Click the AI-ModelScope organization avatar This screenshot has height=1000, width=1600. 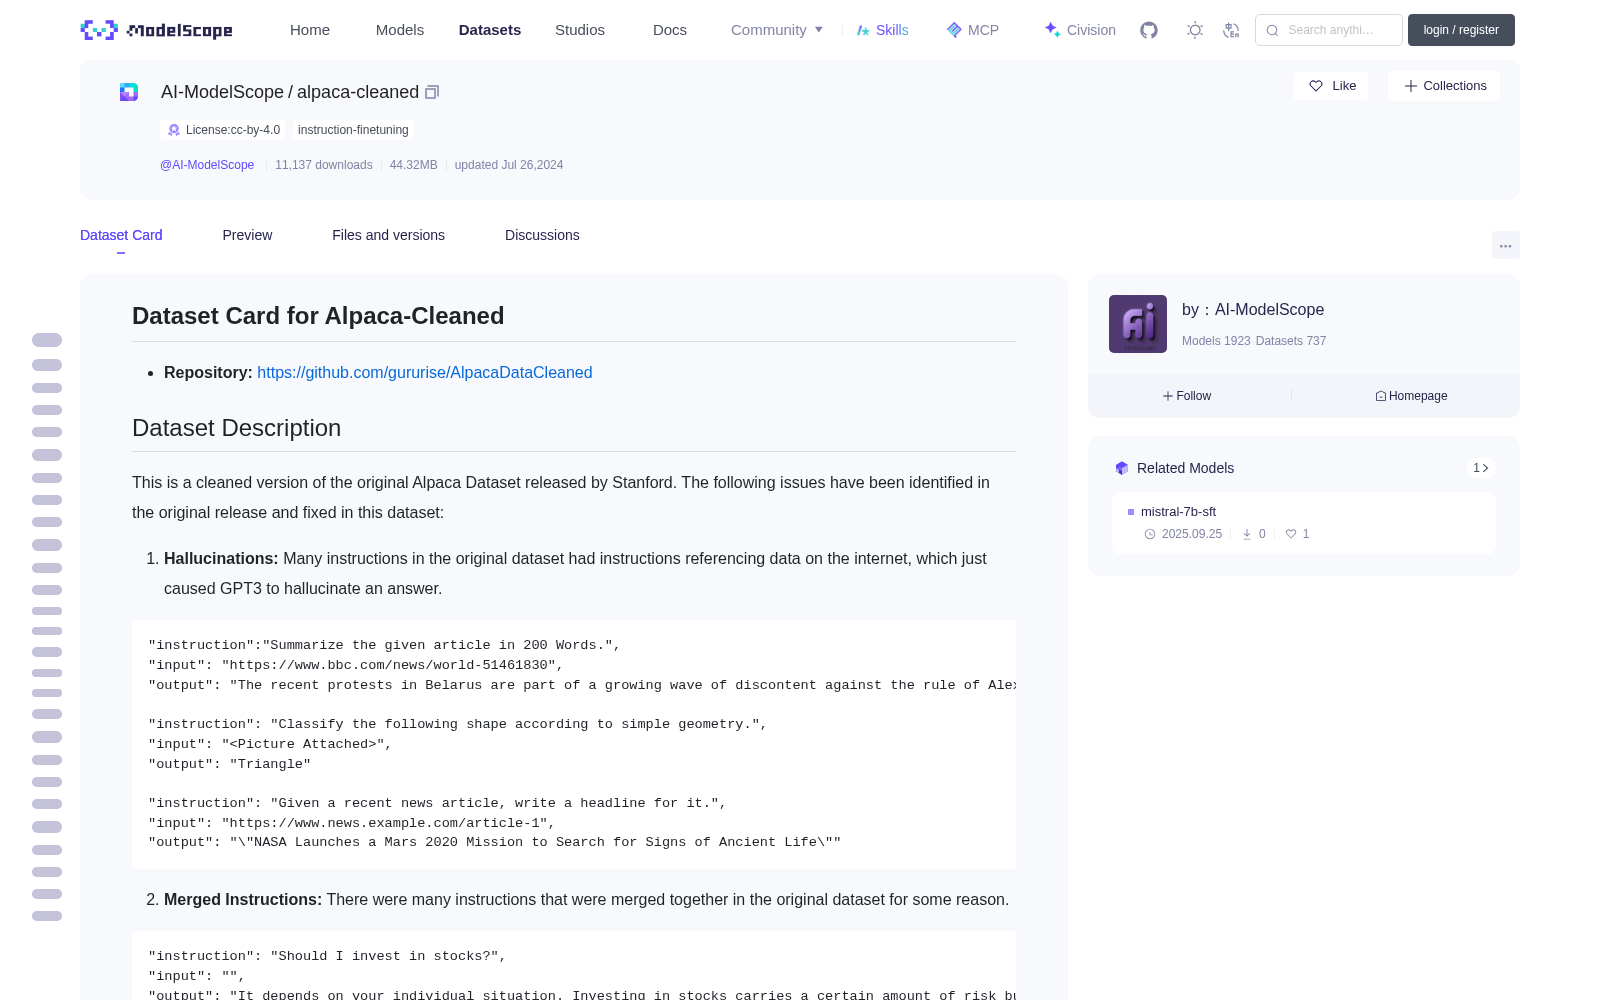1138,324
